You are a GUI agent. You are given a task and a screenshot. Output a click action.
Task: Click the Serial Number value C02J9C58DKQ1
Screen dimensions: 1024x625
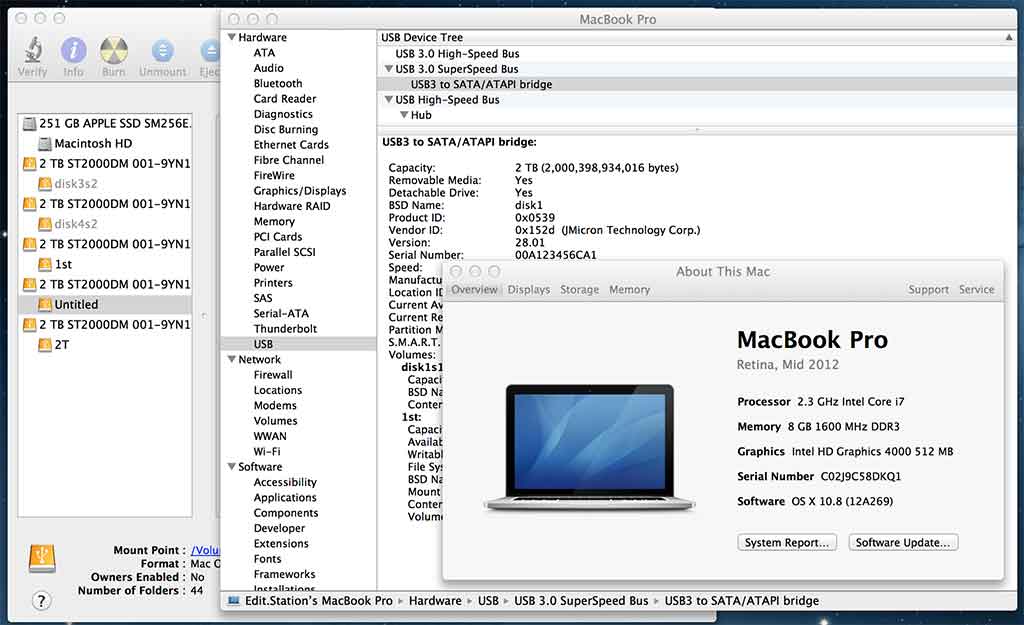(x=861, y=476)
